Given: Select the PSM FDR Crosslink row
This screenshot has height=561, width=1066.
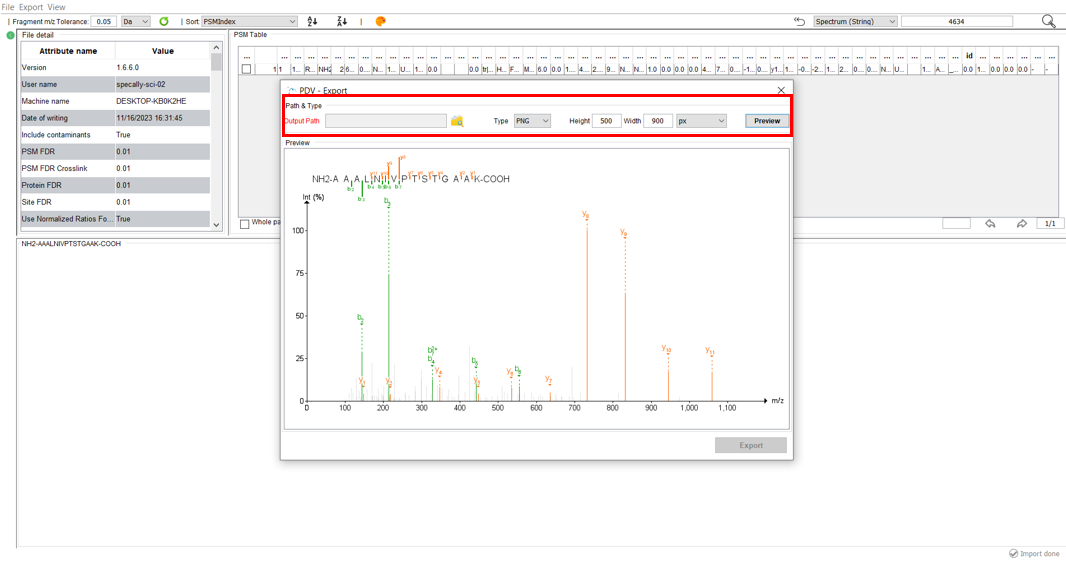Looking at the screenshot, I should click(115, 168).
